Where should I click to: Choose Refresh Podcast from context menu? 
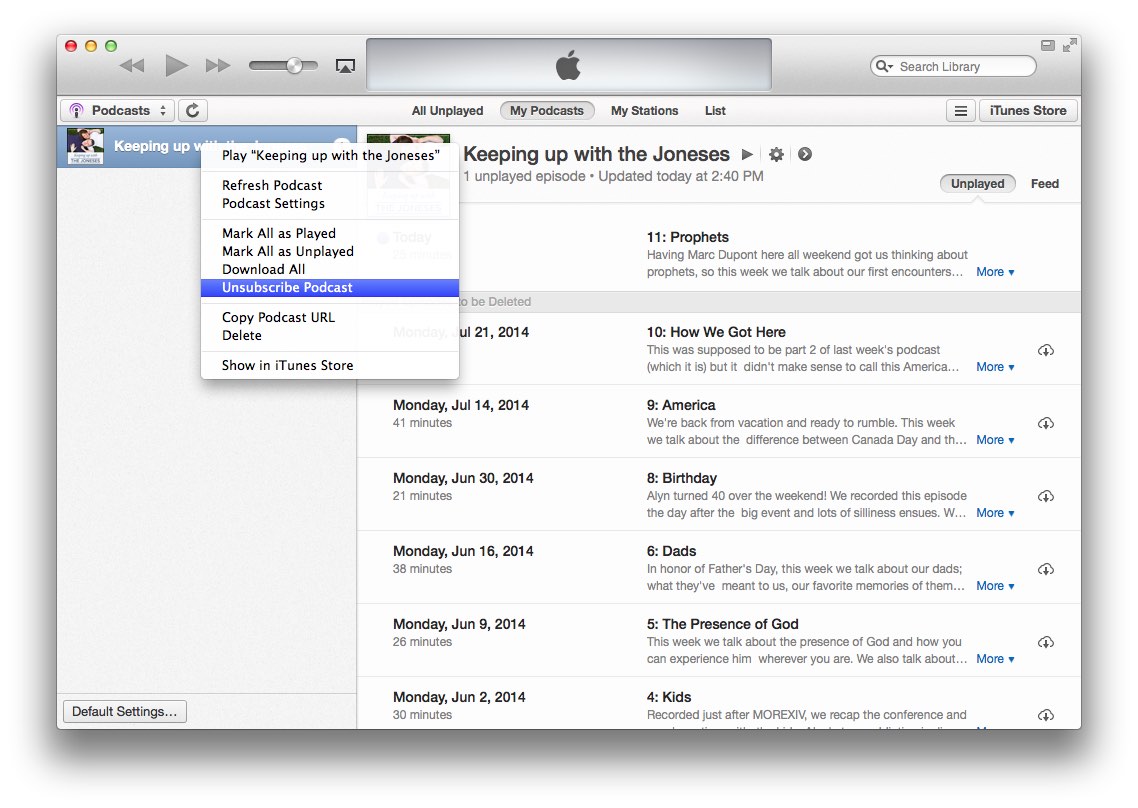(x=330, y=185)
